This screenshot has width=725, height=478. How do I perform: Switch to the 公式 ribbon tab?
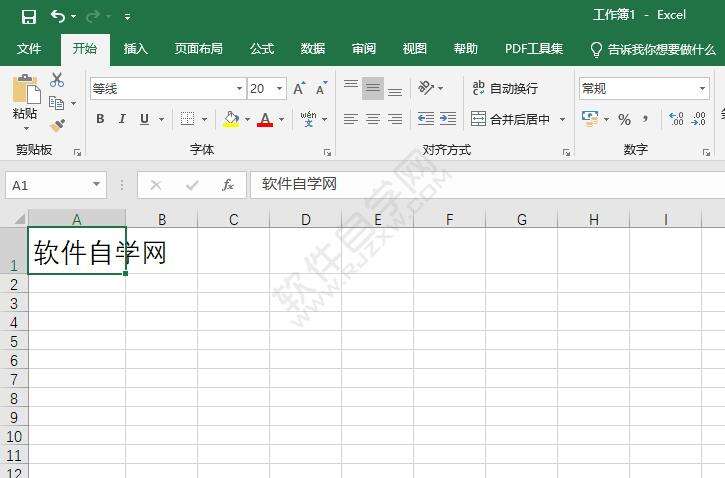coord(262,49)
